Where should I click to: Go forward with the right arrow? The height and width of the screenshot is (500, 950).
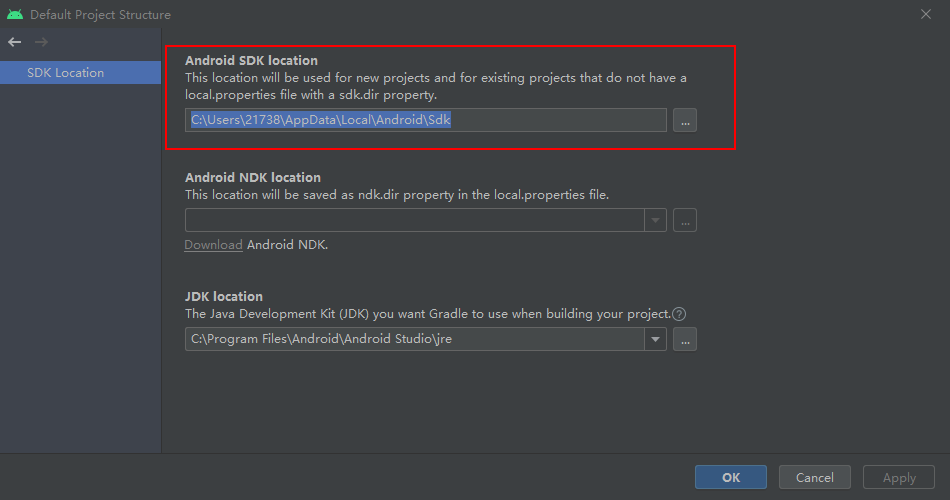coord(41,42)
